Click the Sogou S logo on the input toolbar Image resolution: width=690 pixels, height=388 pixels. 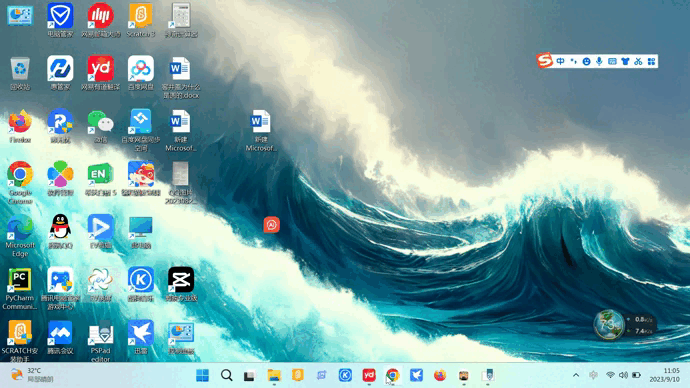545,60
